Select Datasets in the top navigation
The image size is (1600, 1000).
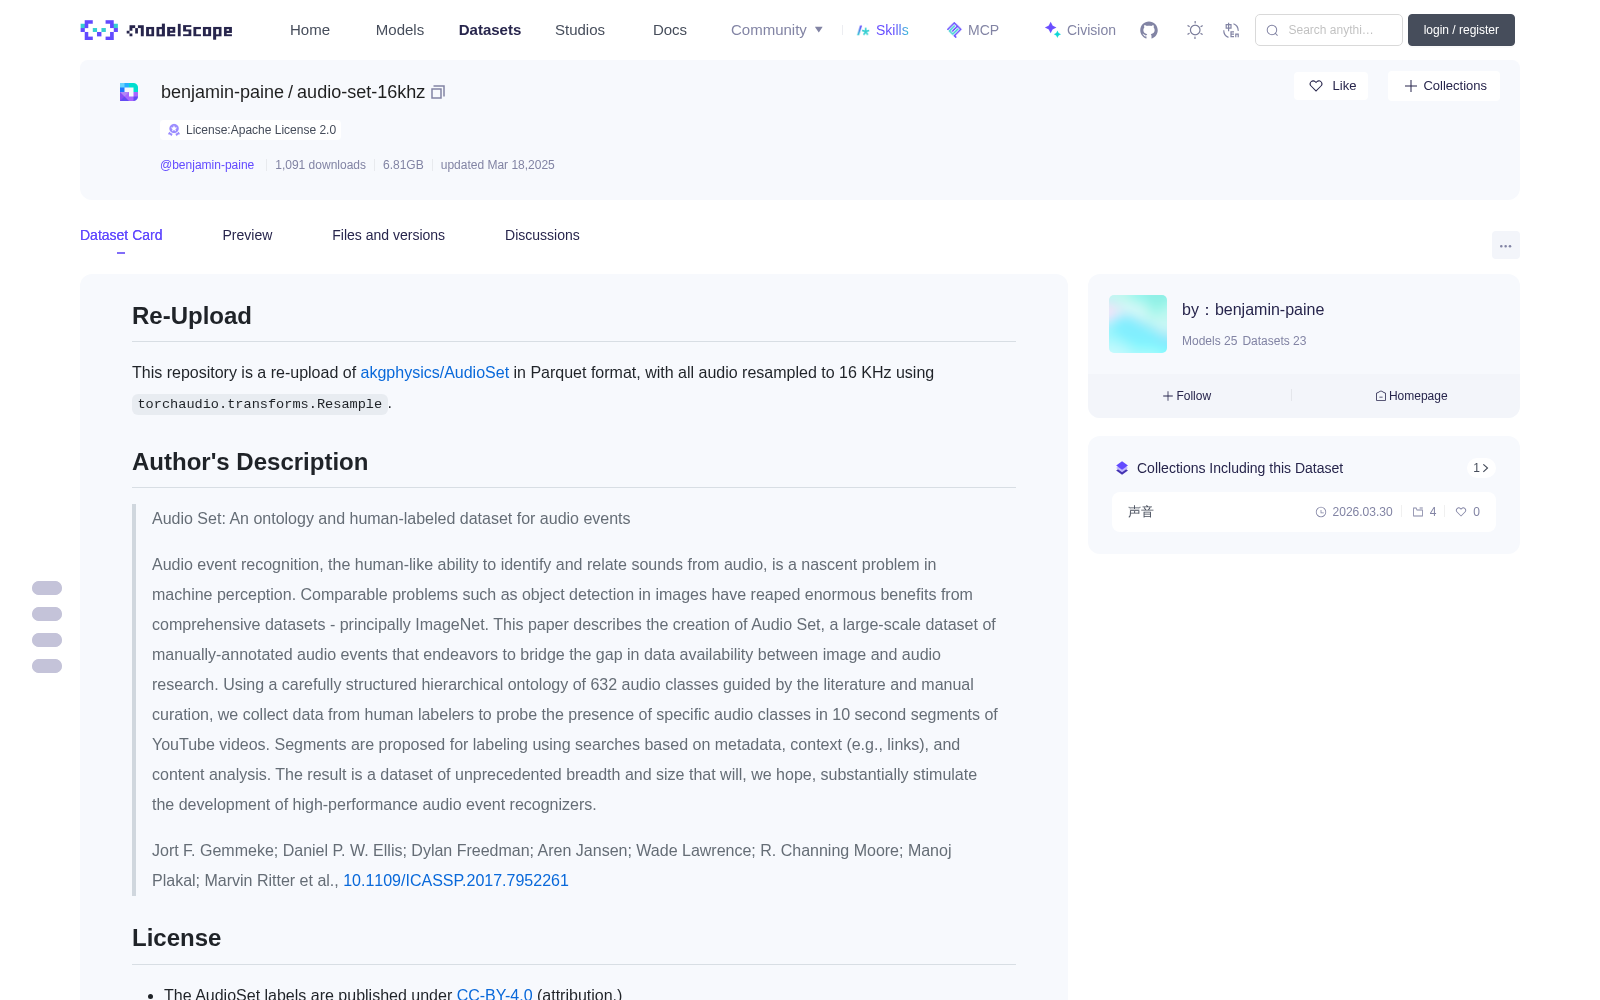490,30
